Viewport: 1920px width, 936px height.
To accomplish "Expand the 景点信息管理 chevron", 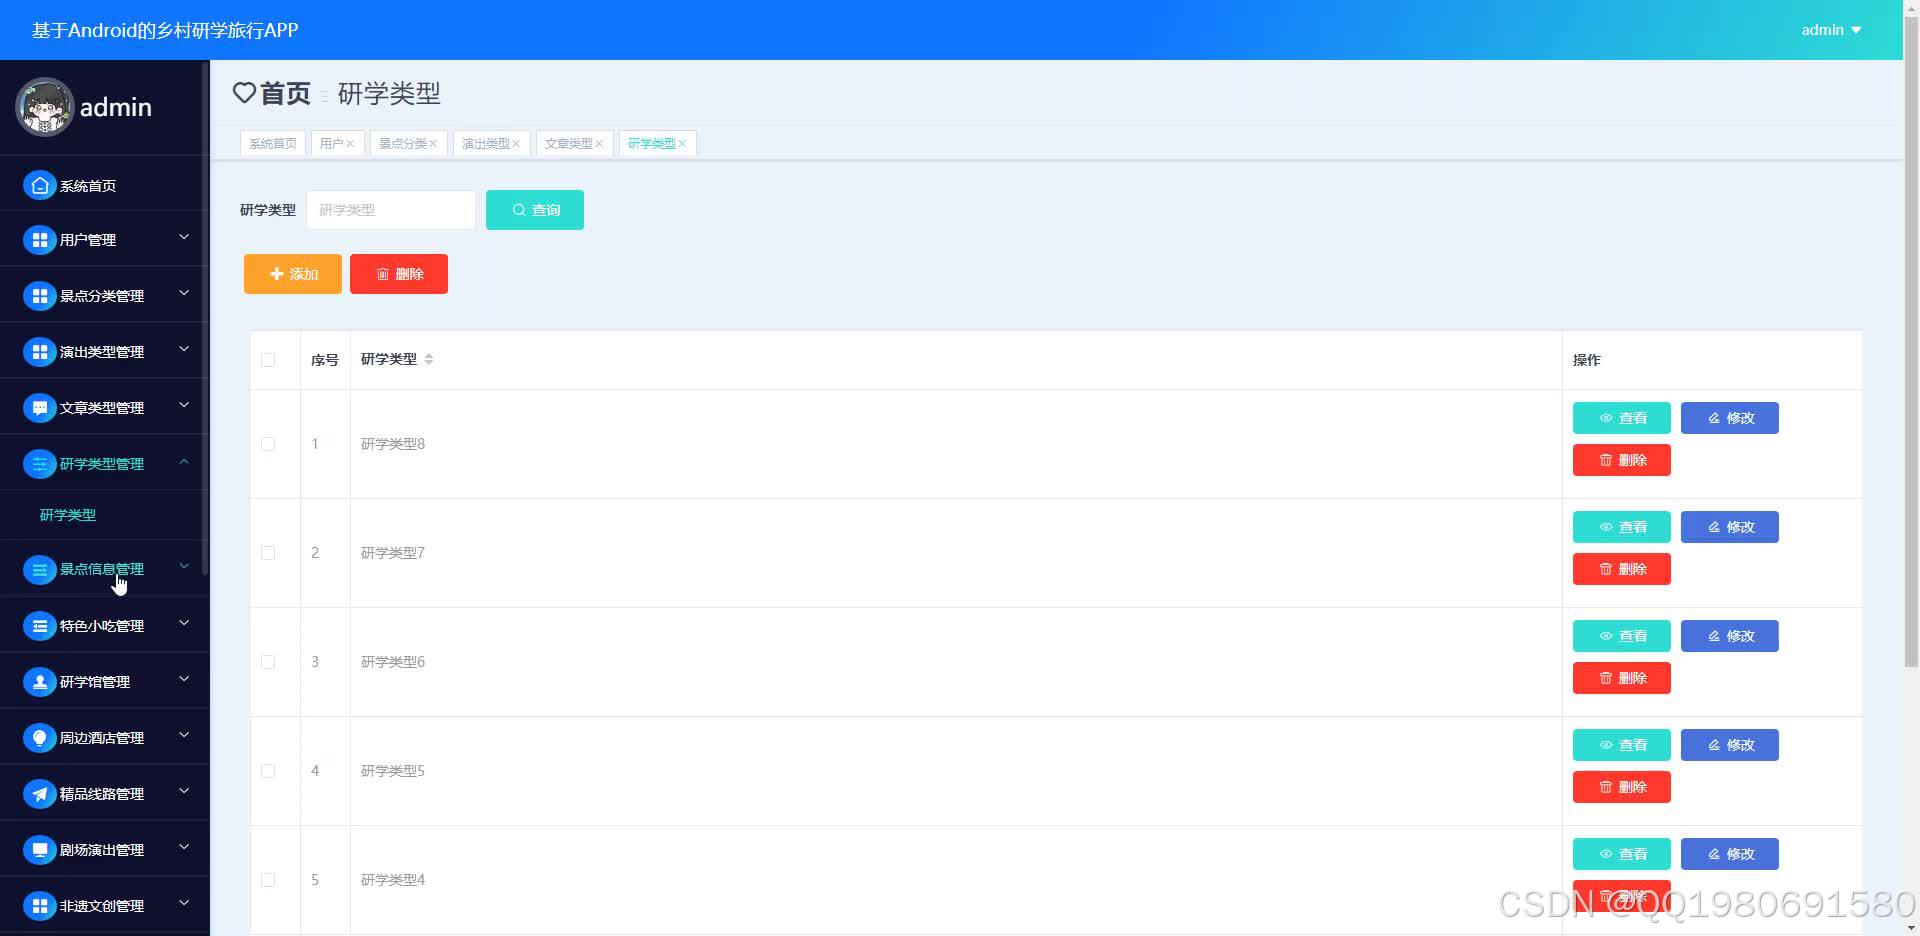I will click(184, 566).
